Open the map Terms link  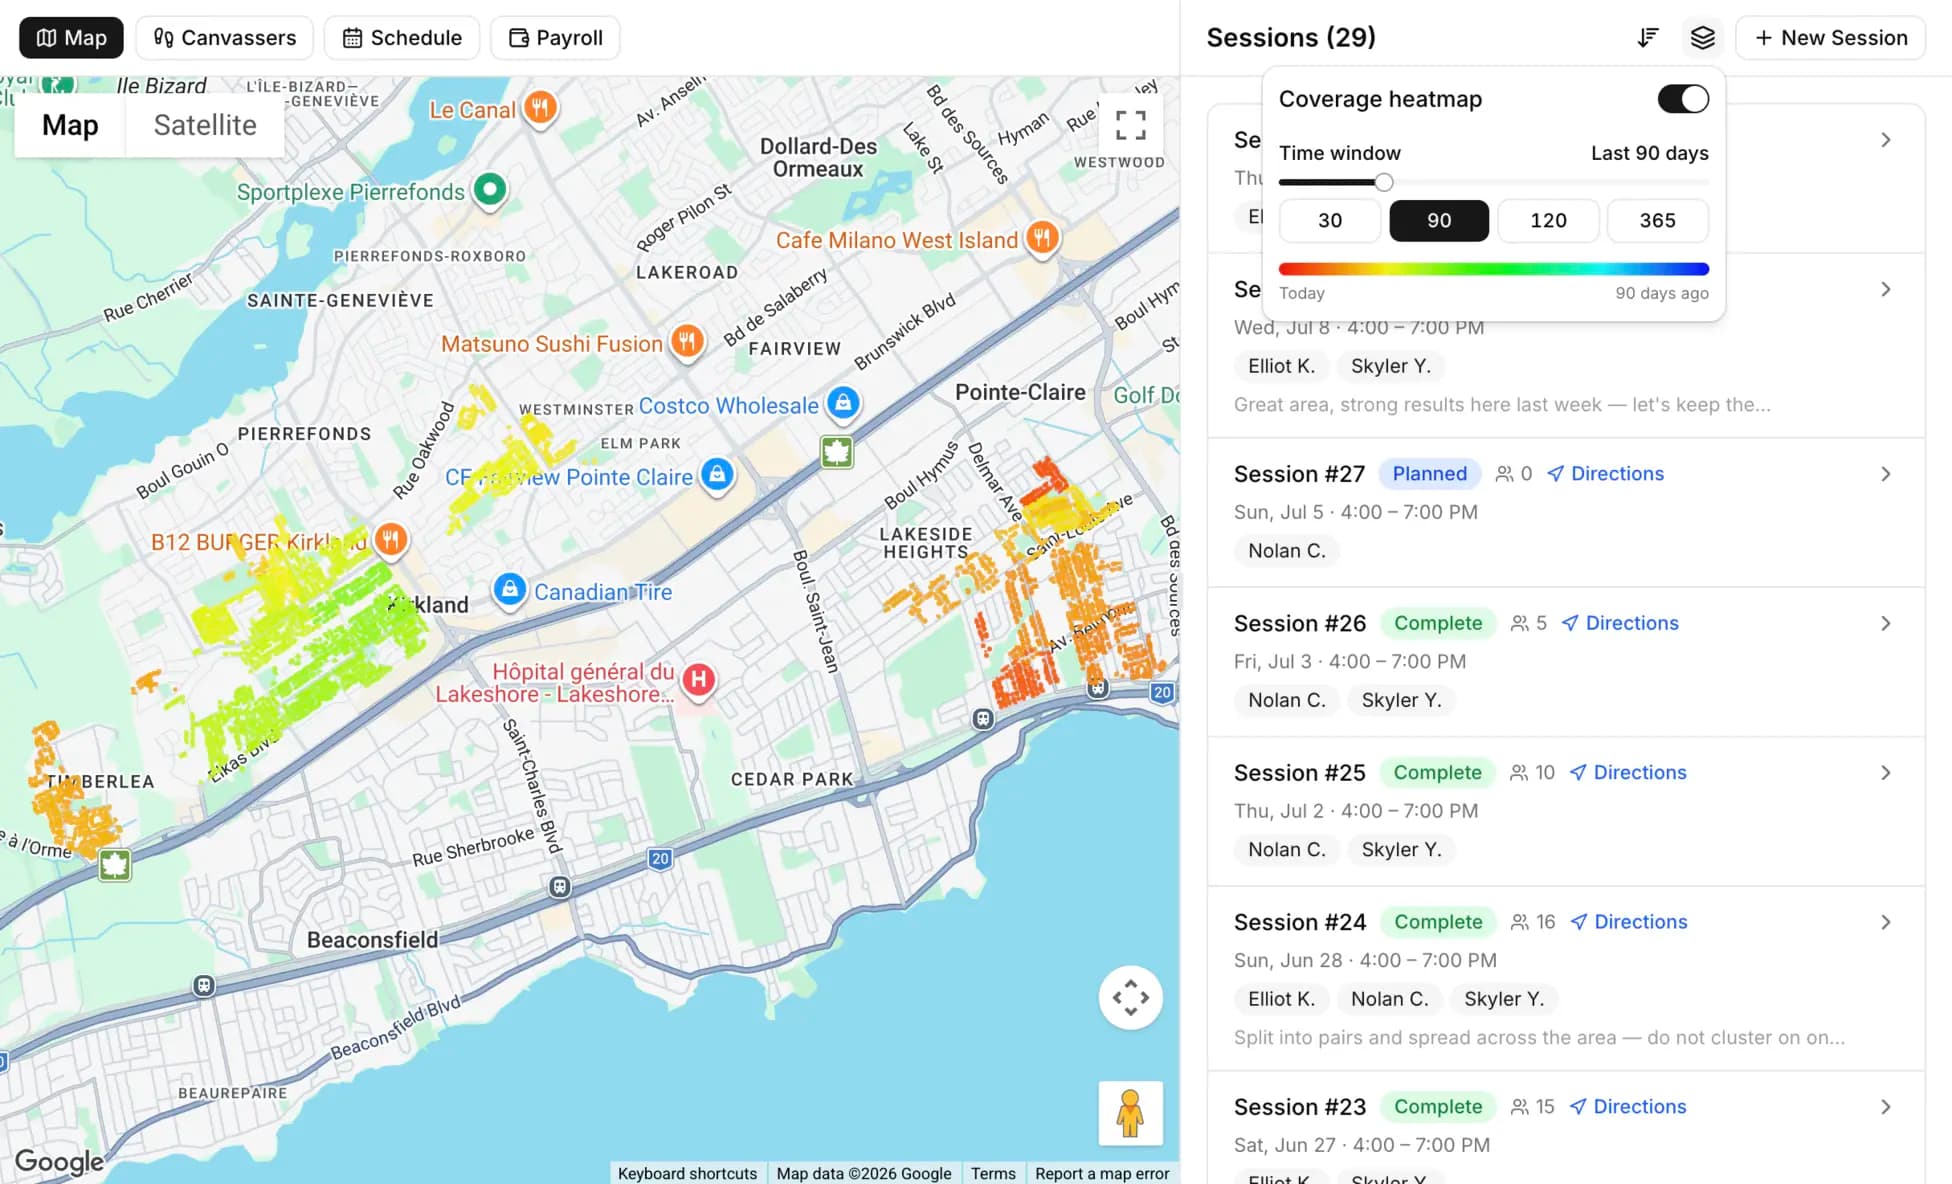[x=993, y=1173]
